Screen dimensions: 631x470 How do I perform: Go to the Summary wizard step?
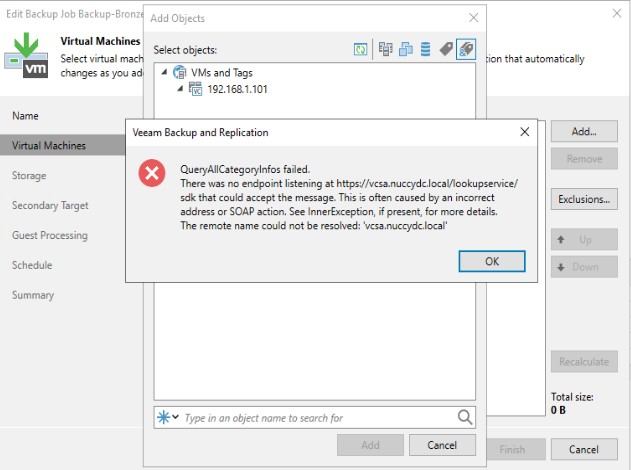[33, 295]
